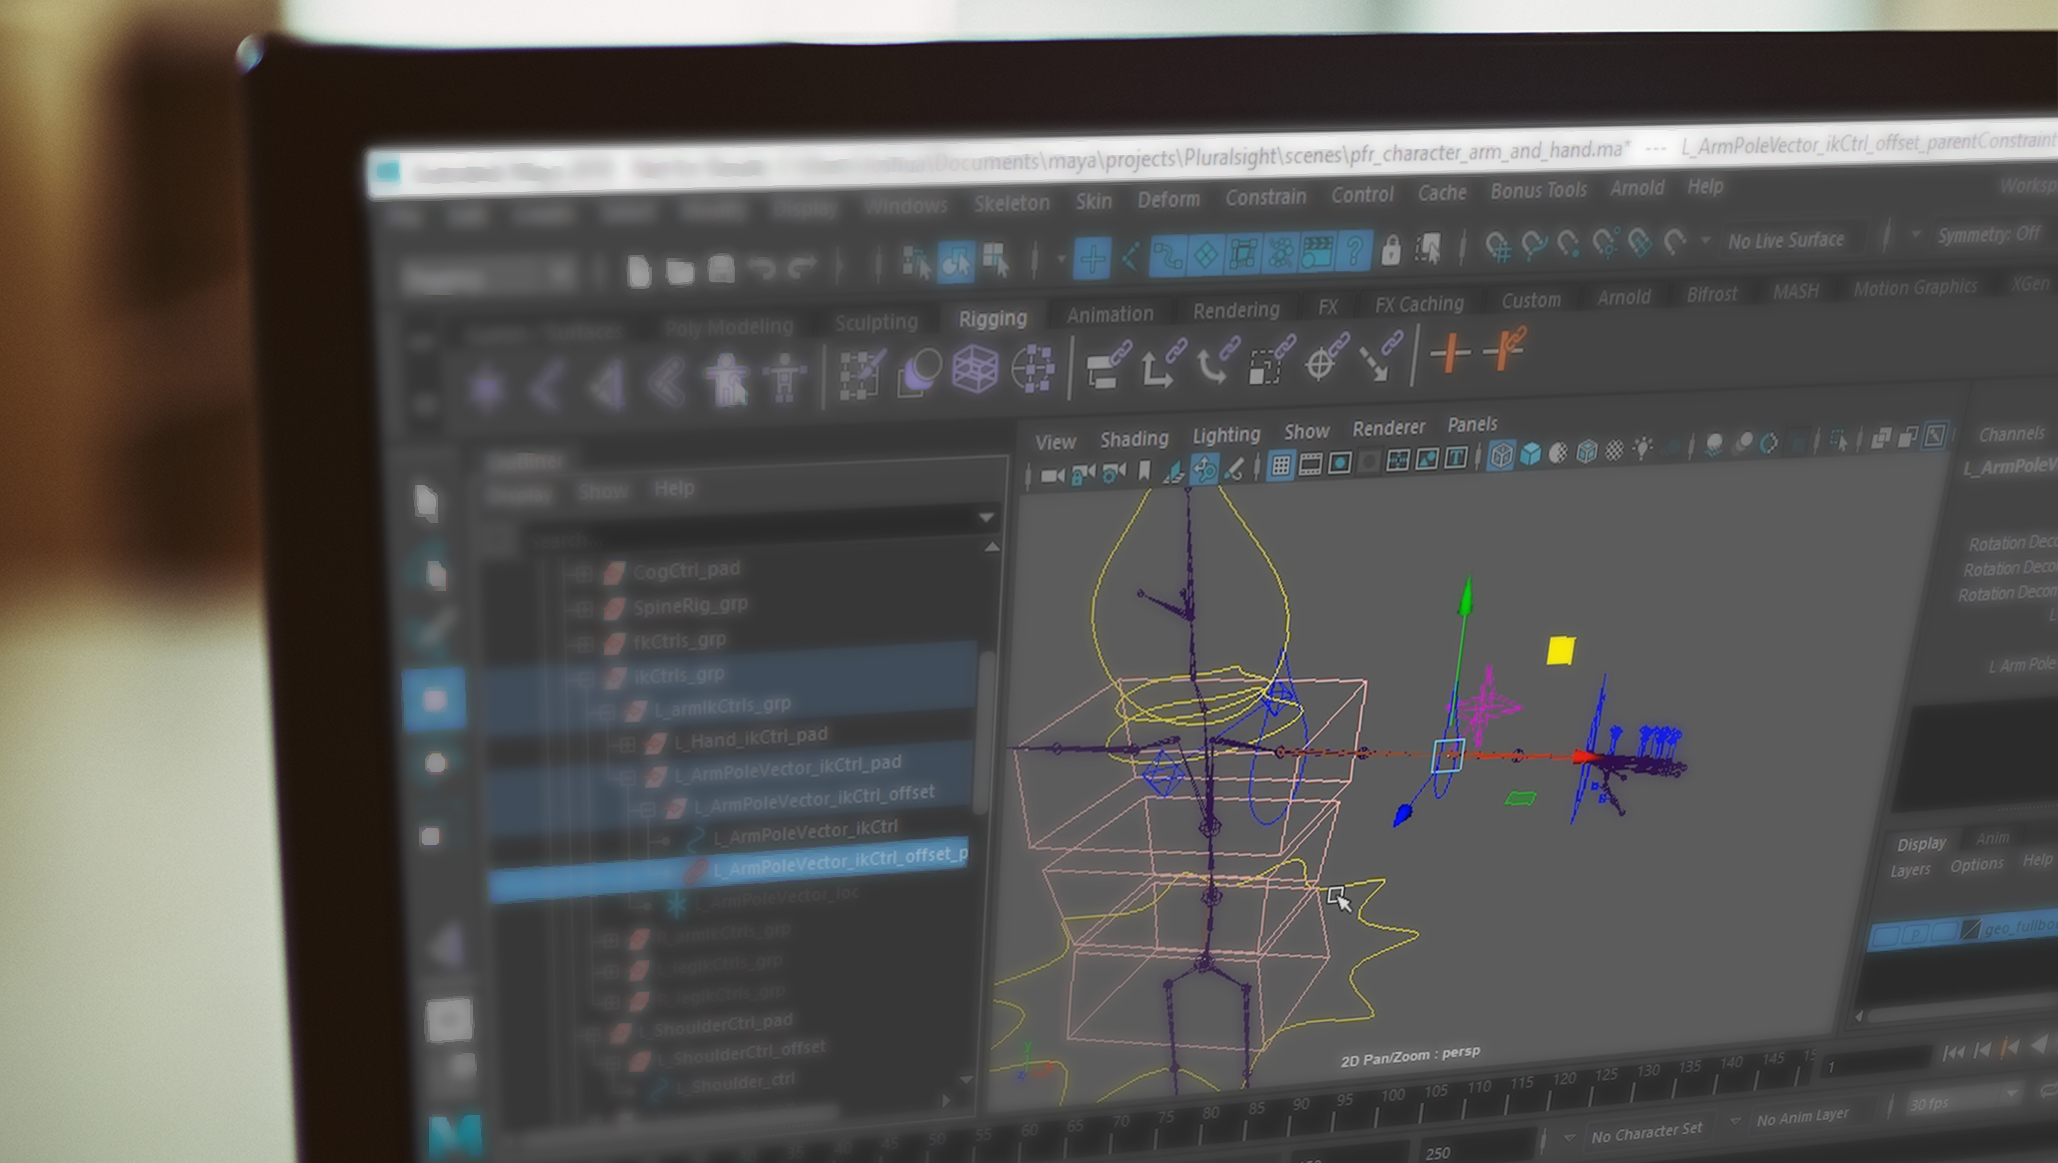Click the parent constraint shelf icon

coord(1108,365)
